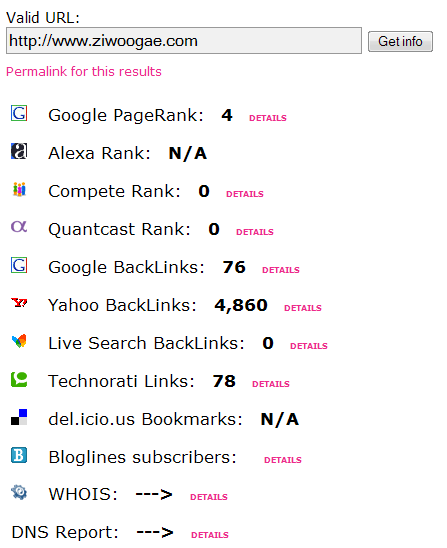Click the Google PageRank icon

(x=19, y=113)
